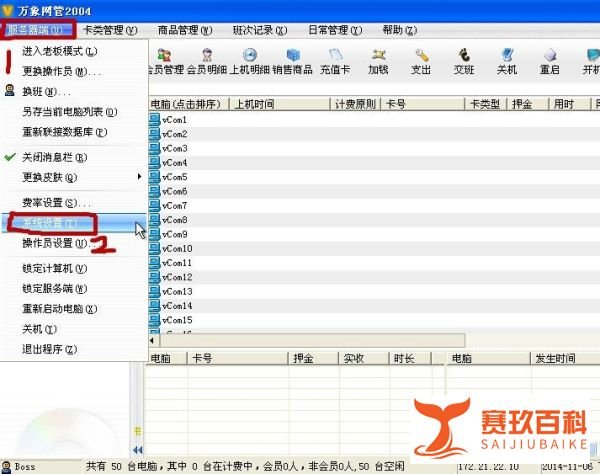Select the vCom1 computer icon
Image resolution: width=600 pixels, height=474 pixels.
coord(155,119)
